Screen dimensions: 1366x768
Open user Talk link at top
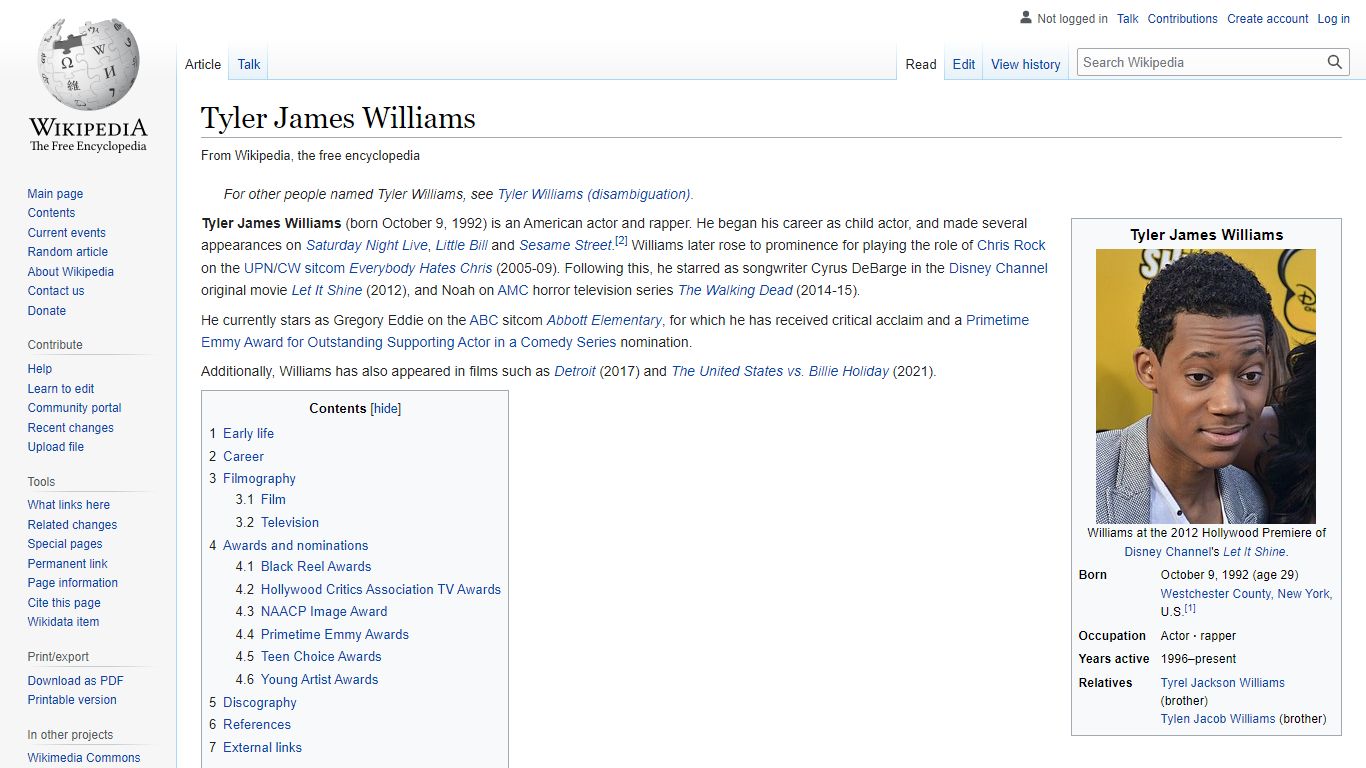tap(1128, 18)
